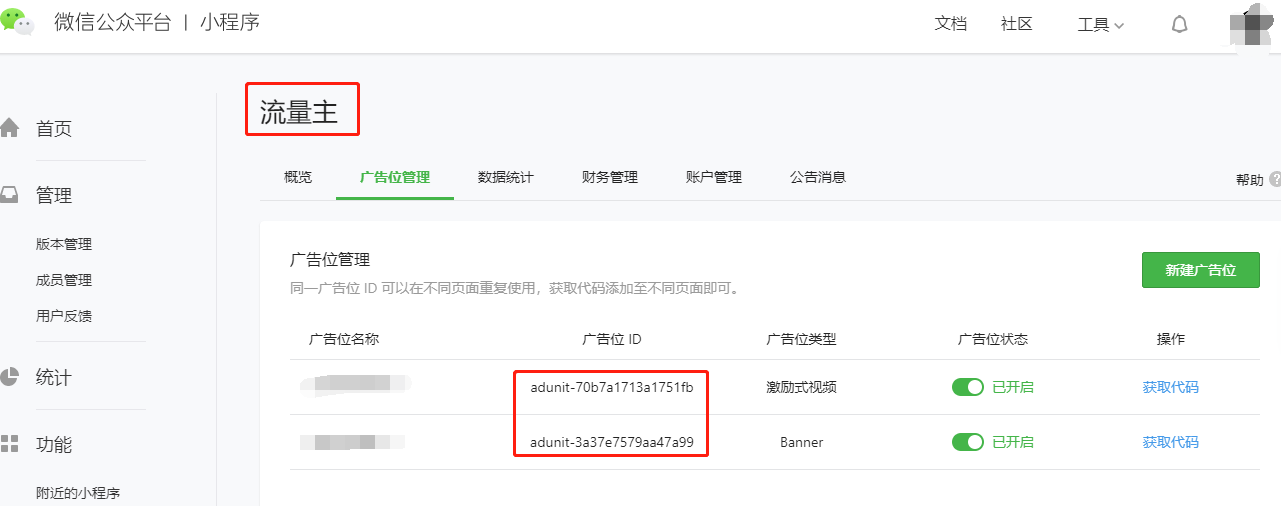Click the 微信公众平台 header title
Screen dimensions: 1281x506
click(x=113, y=23)
